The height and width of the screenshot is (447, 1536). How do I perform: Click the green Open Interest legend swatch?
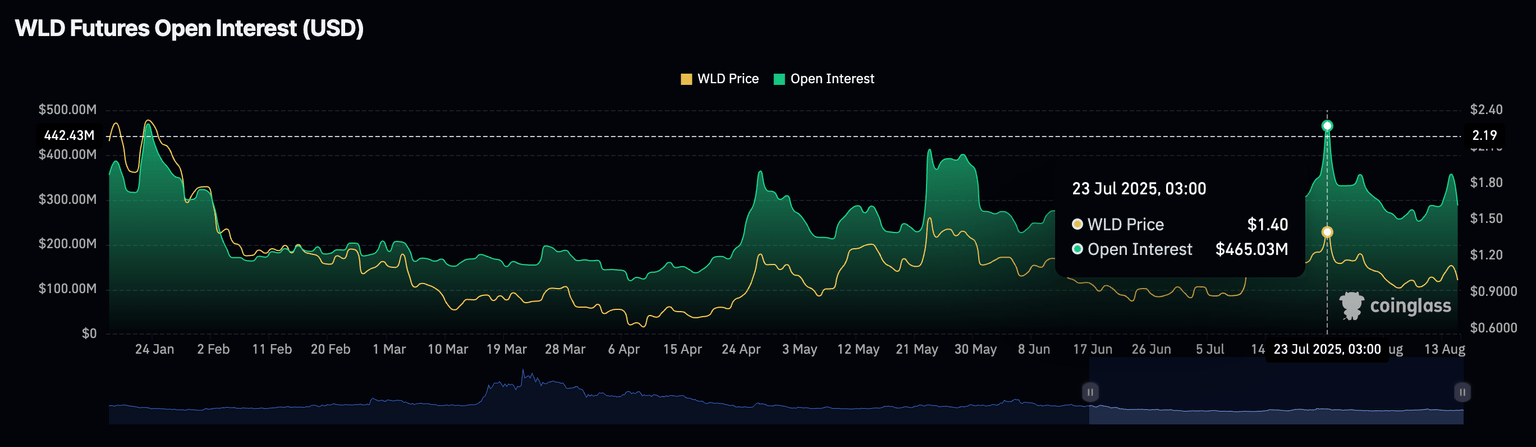(x=780, y=79)
